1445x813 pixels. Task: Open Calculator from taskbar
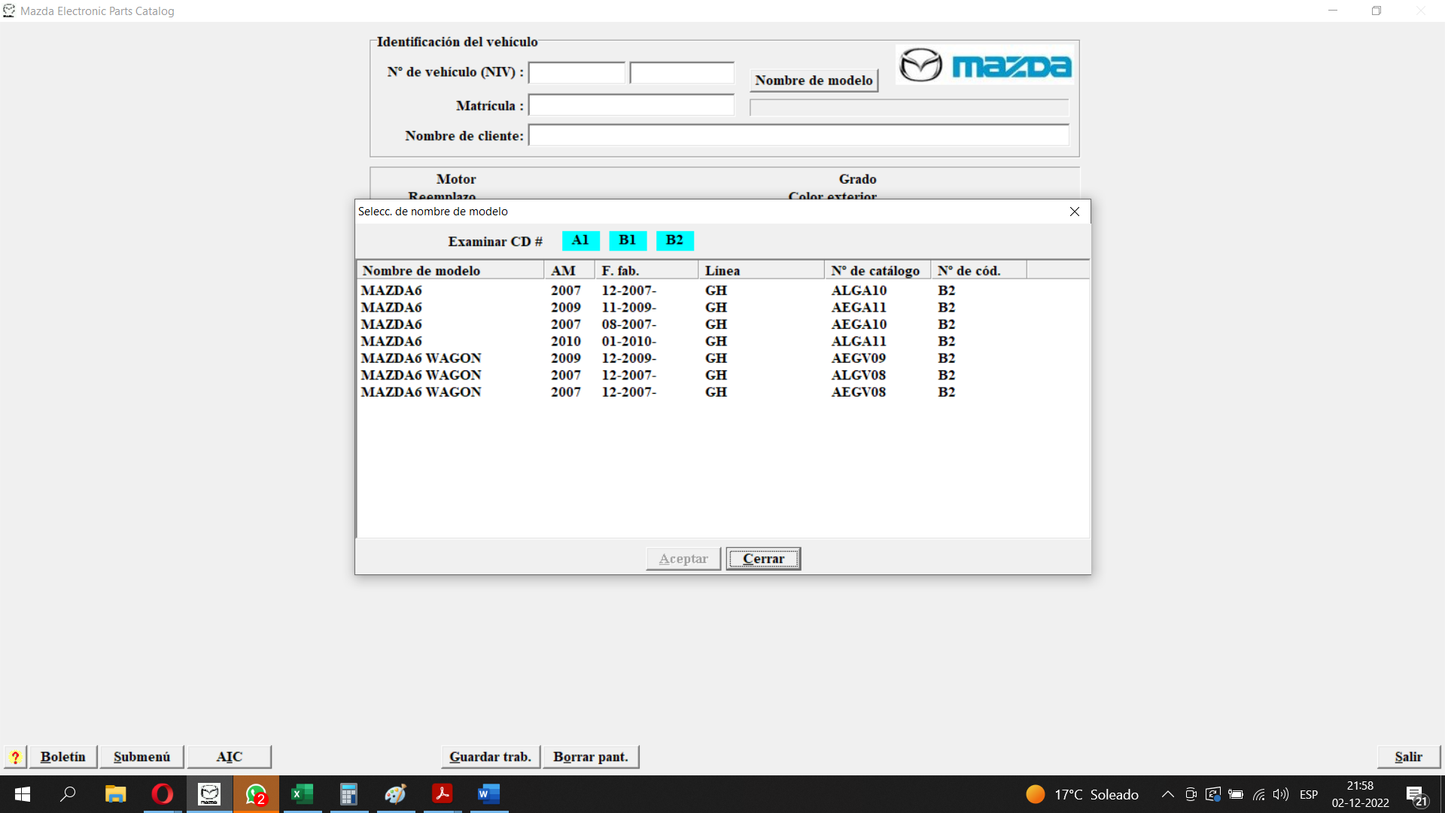[349, 794]
